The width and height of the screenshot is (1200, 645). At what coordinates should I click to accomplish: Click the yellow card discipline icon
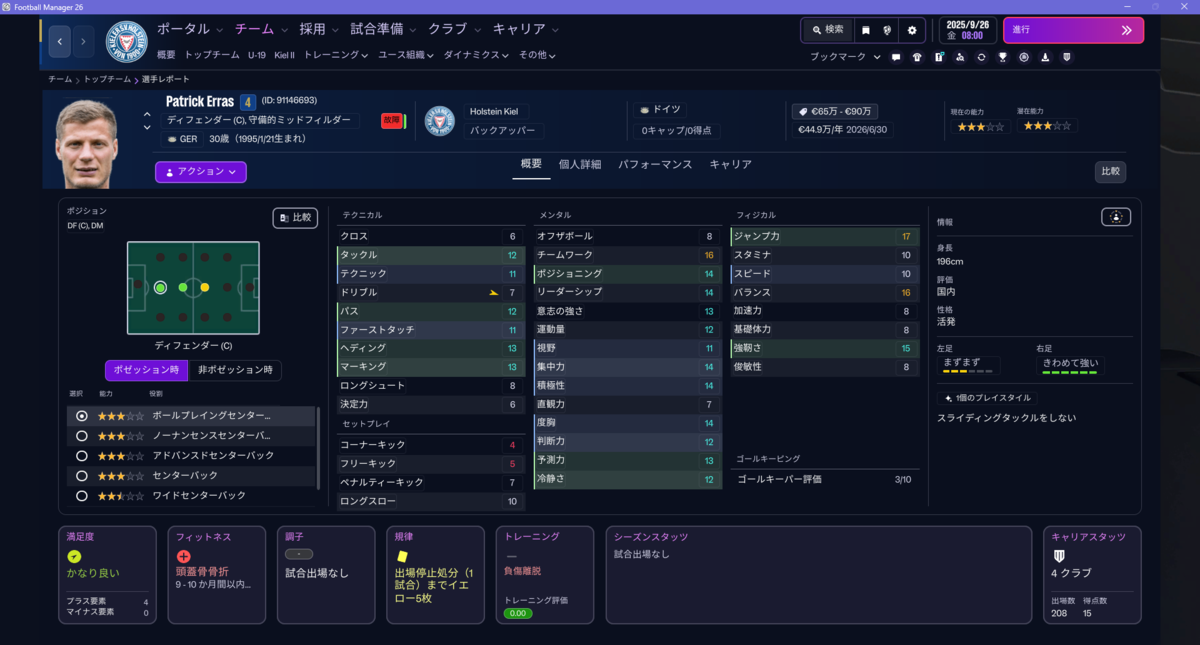point(402,556)
